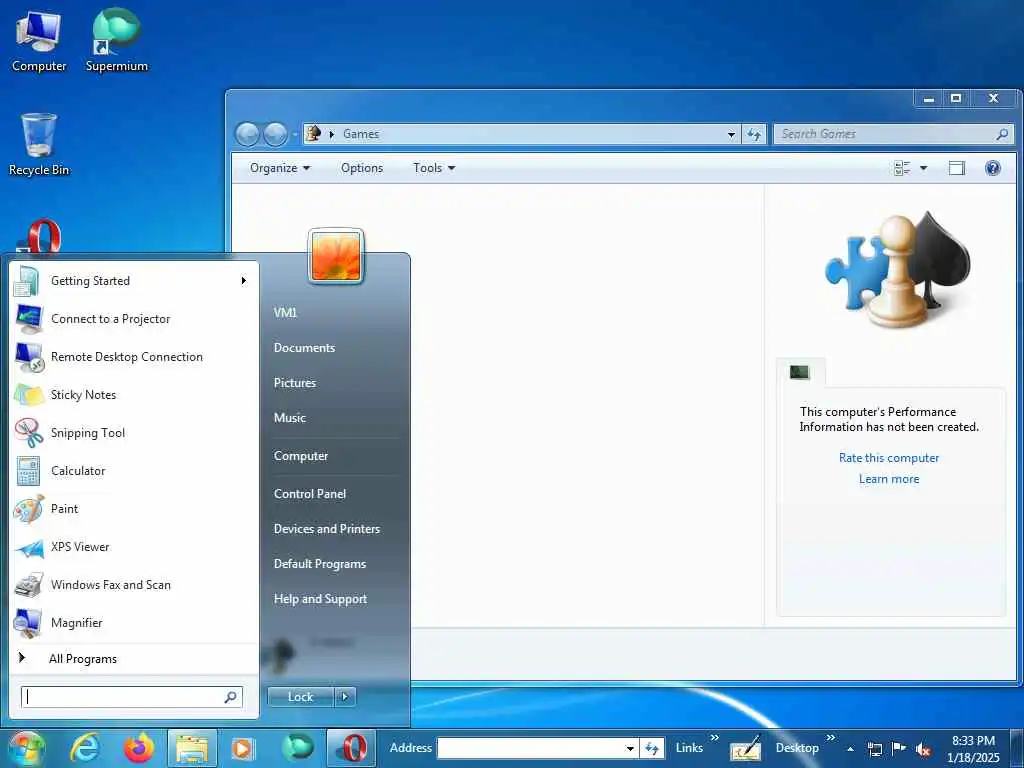Open Music from Start menu
The width and height of the screenshot is (1024, 768).
pyautogui.click(x=290, y=418)
